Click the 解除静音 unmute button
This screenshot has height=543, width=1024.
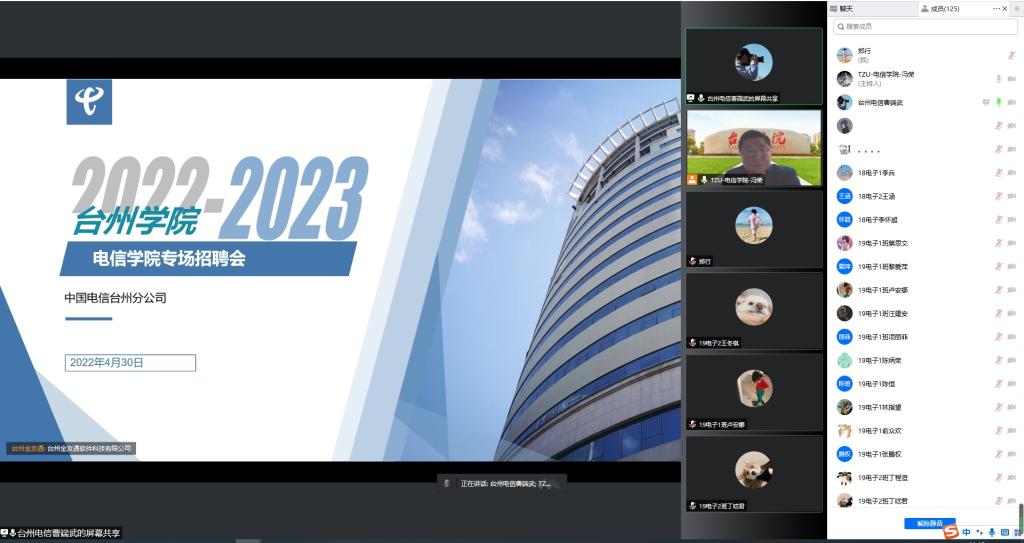(x=929, y=523)
